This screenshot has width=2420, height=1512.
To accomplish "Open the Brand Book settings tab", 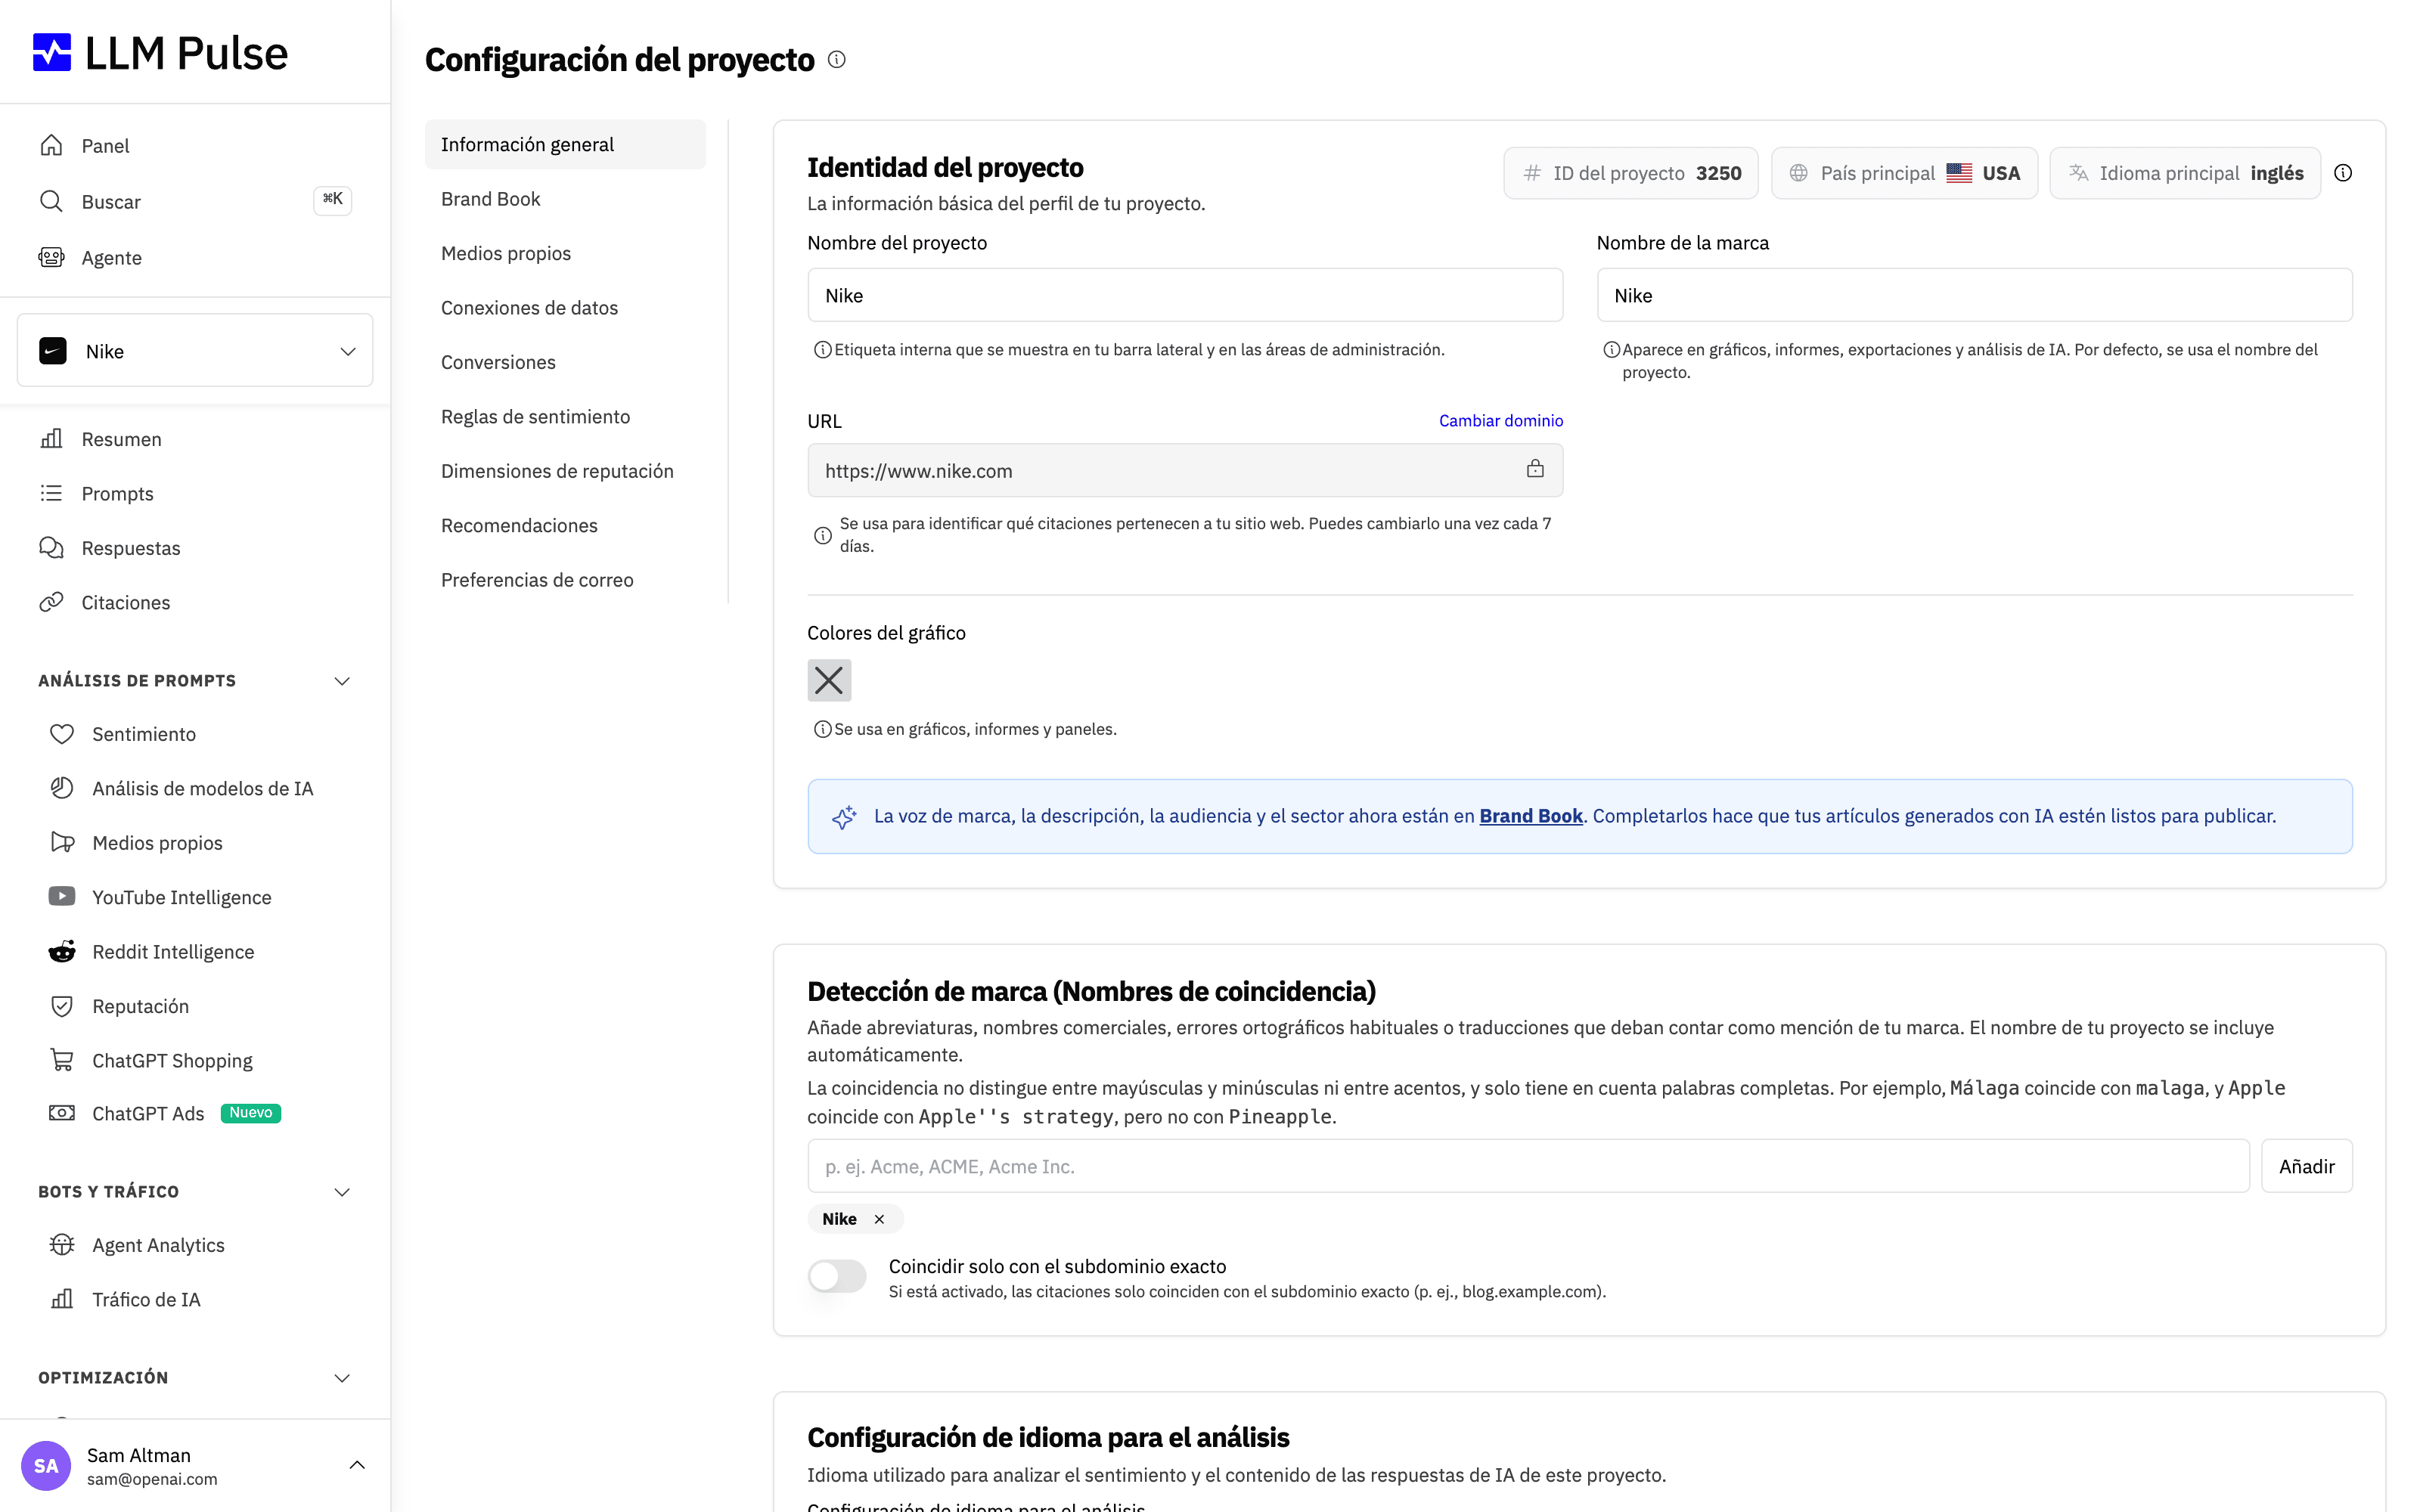I will [x=565, y=199].
